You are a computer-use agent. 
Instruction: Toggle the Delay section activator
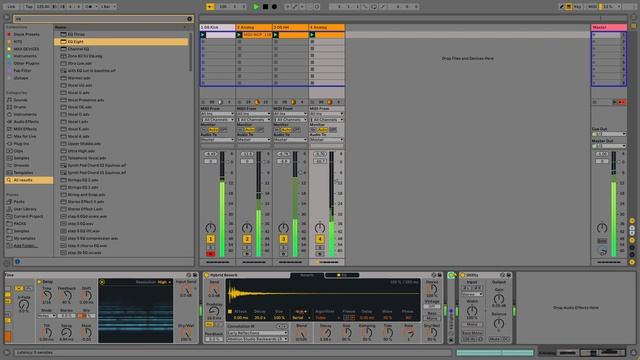tap(40, 282)
